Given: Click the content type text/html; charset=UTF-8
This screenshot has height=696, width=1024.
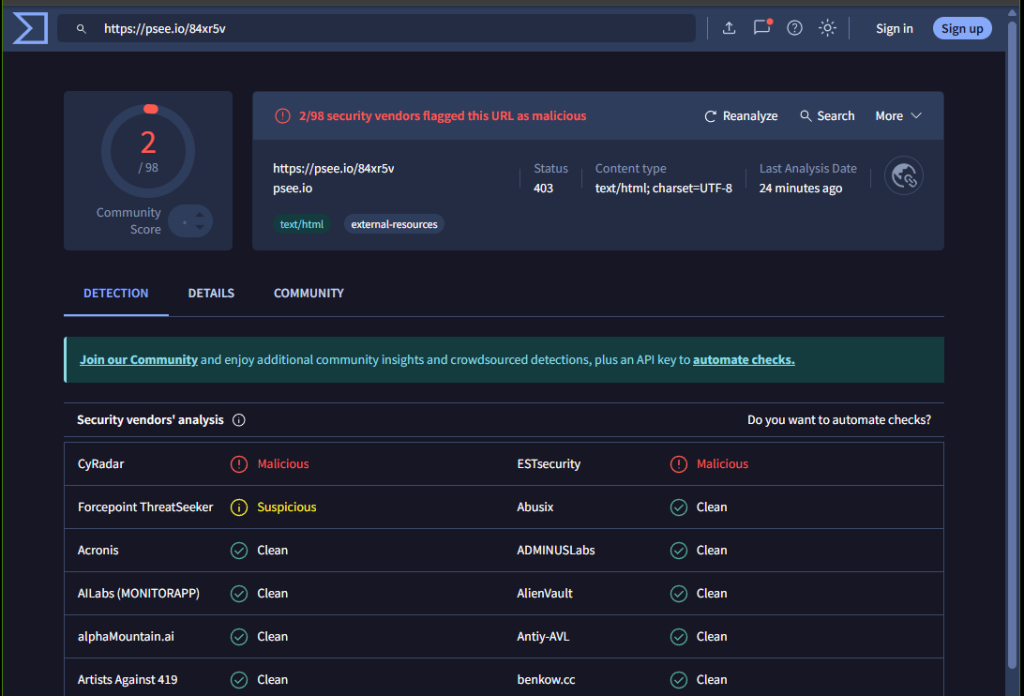Looking at the screenshot, I should coord(664,188).
